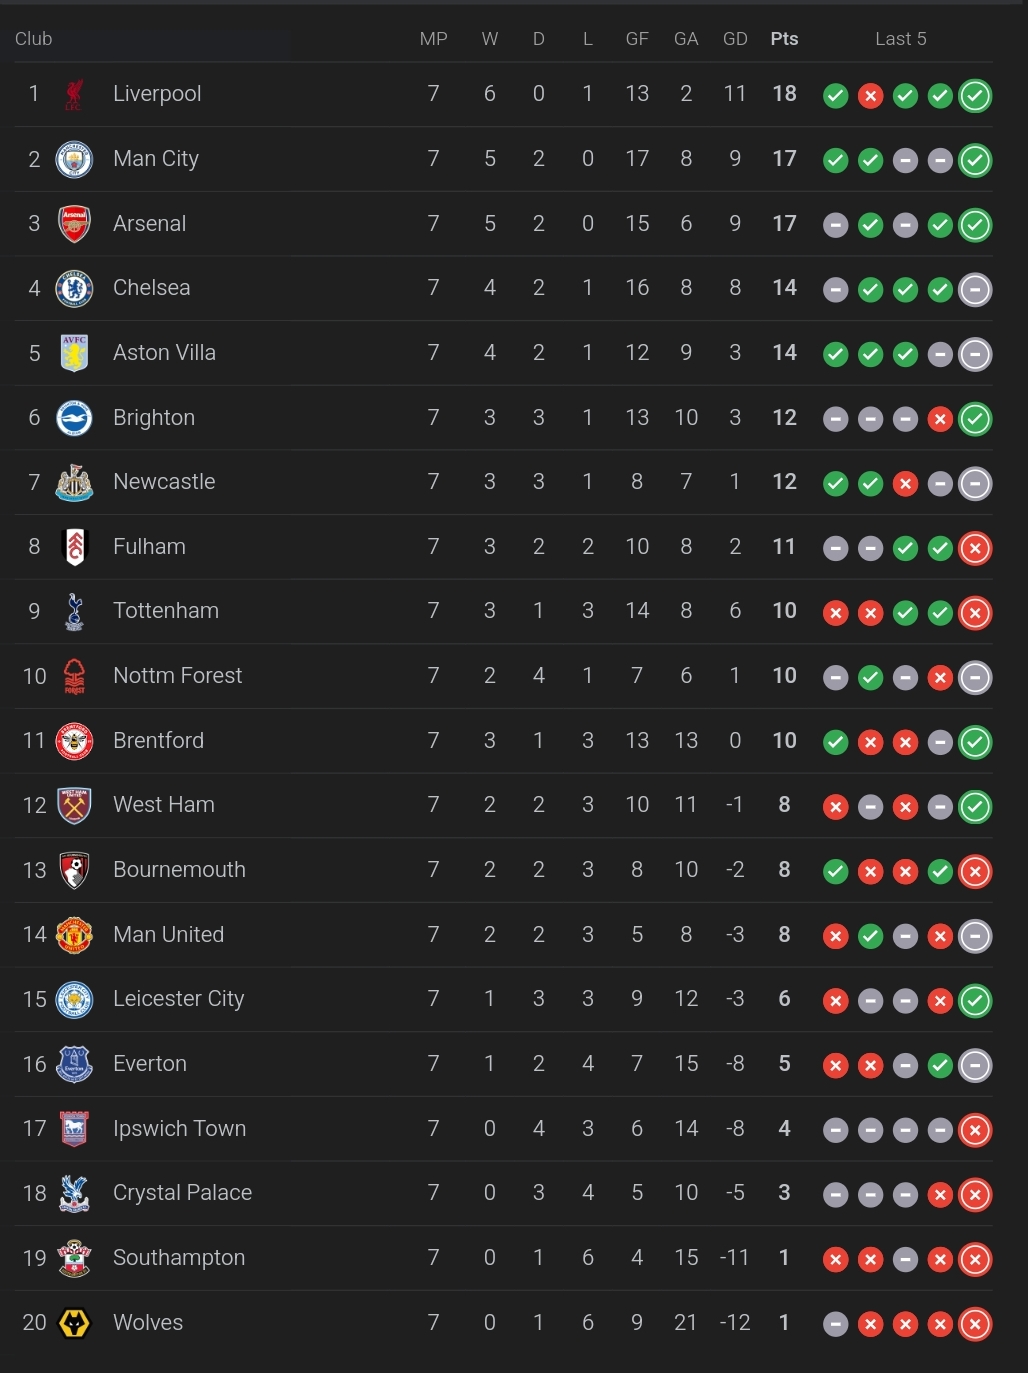Select the Nottm Forest team name

178,676
